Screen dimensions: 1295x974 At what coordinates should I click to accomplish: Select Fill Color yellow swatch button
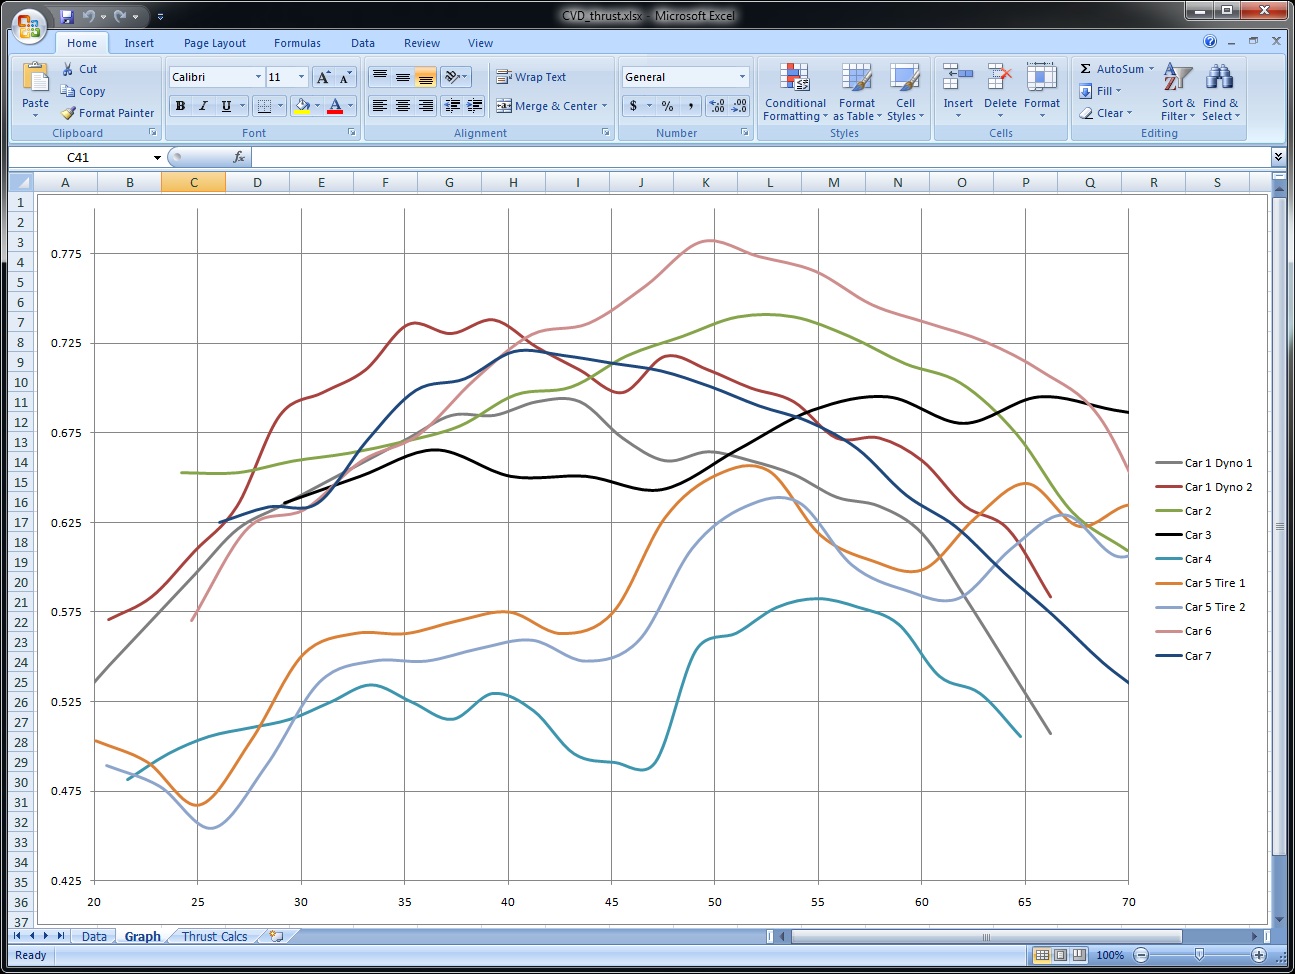pos(302,106)
